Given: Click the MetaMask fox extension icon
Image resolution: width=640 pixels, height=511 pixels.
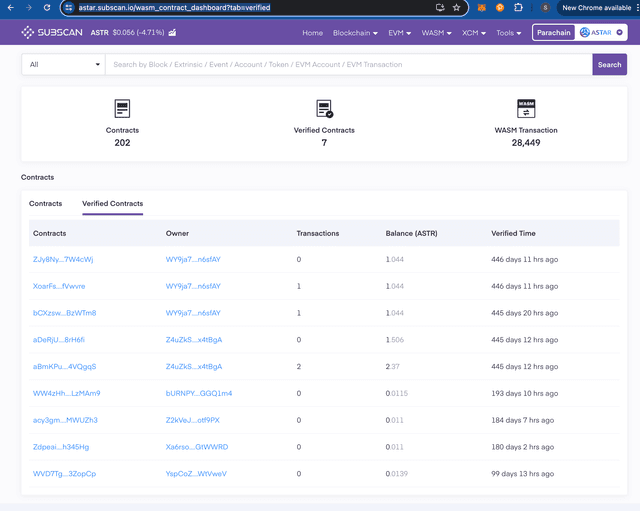Looking at the screenshot, I should 482,8.
